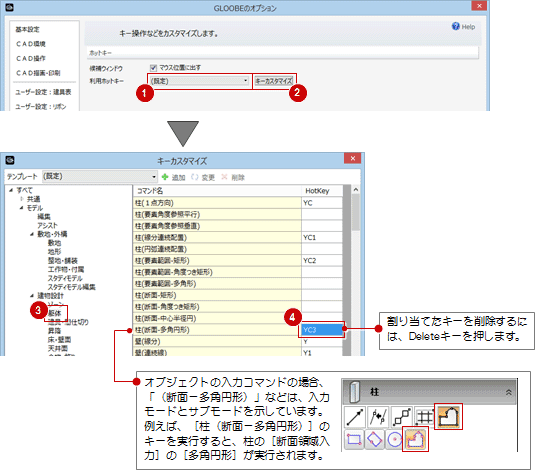This screenshot has width=535, height=470.
Task: Choose the rectangle sub-mode icon
Action: [x=354, y=439]
